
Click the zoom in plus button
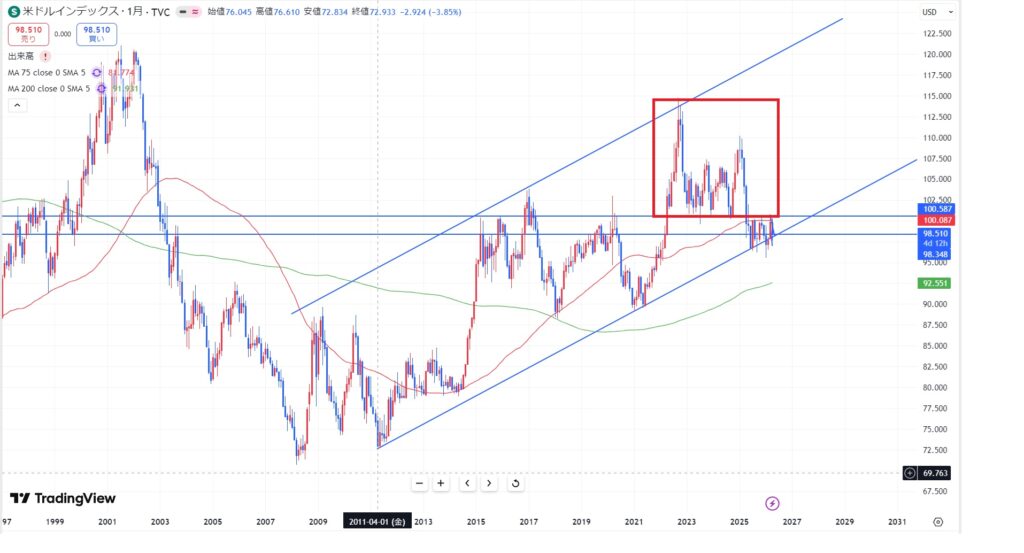(441, 483)
